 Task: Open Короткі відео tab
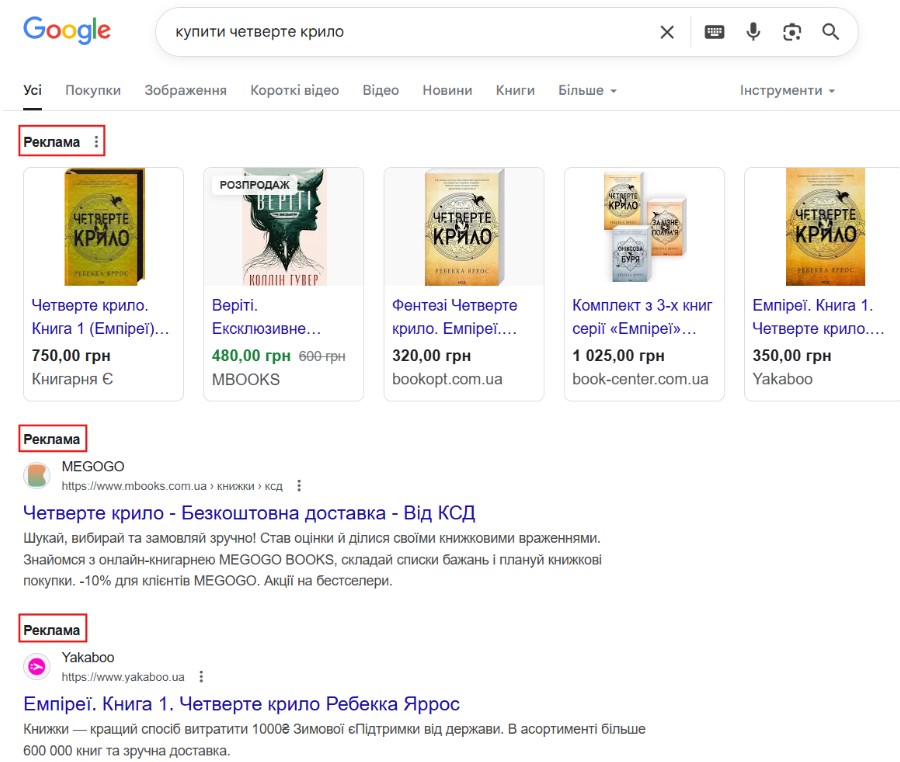(294, 90)
